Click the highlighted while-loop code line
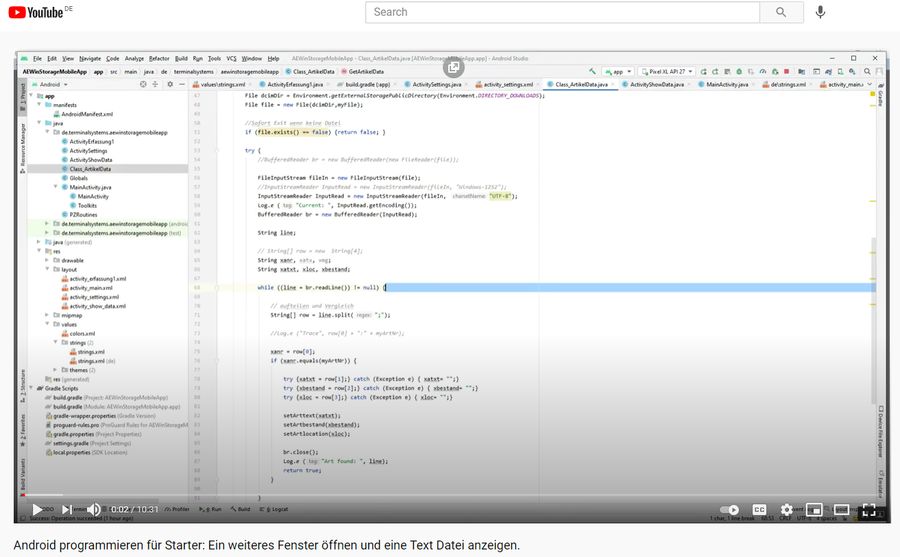 (x=531, y=288)
